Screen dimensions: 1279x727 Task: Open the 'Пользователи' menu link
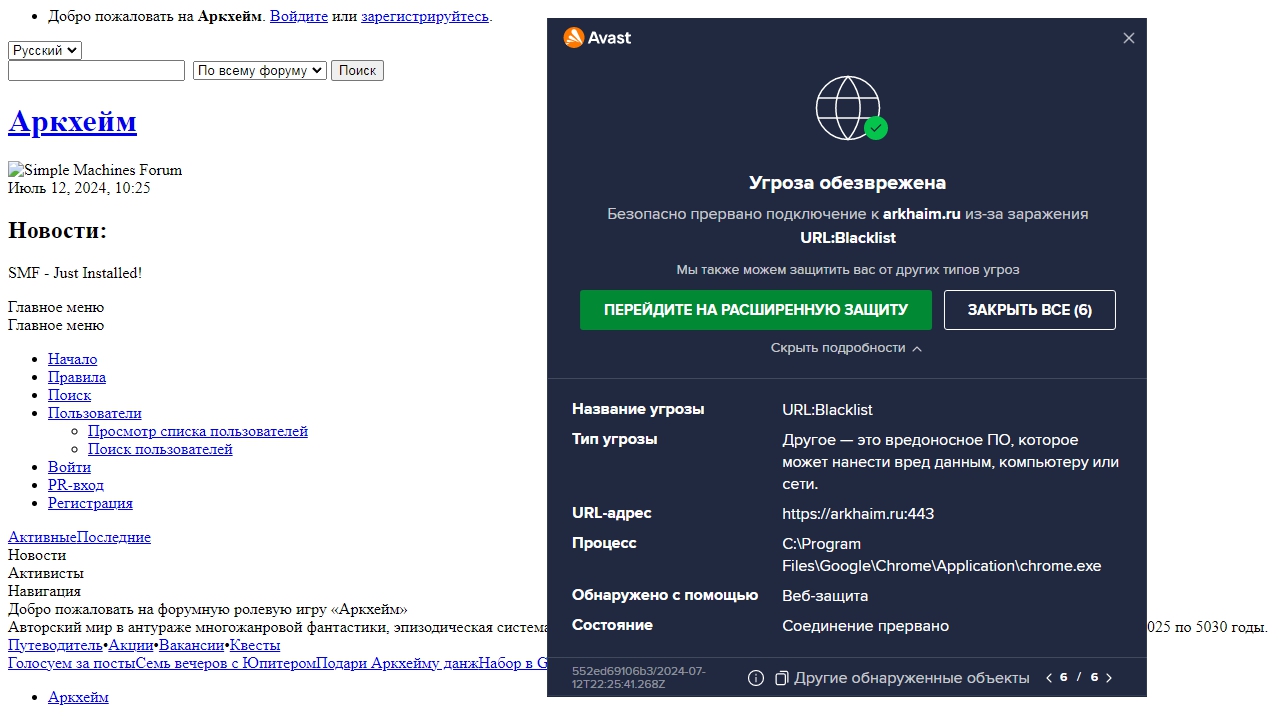(95, 413)
